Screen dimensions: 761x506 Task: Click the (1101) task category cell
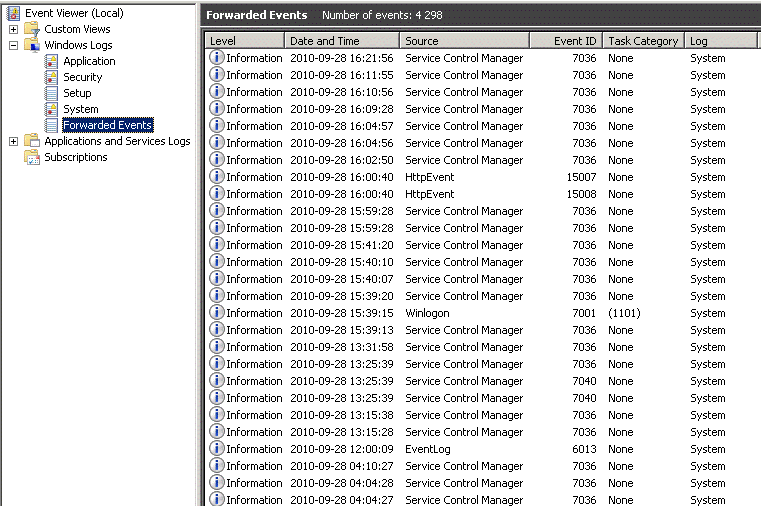tap(624, 313)
